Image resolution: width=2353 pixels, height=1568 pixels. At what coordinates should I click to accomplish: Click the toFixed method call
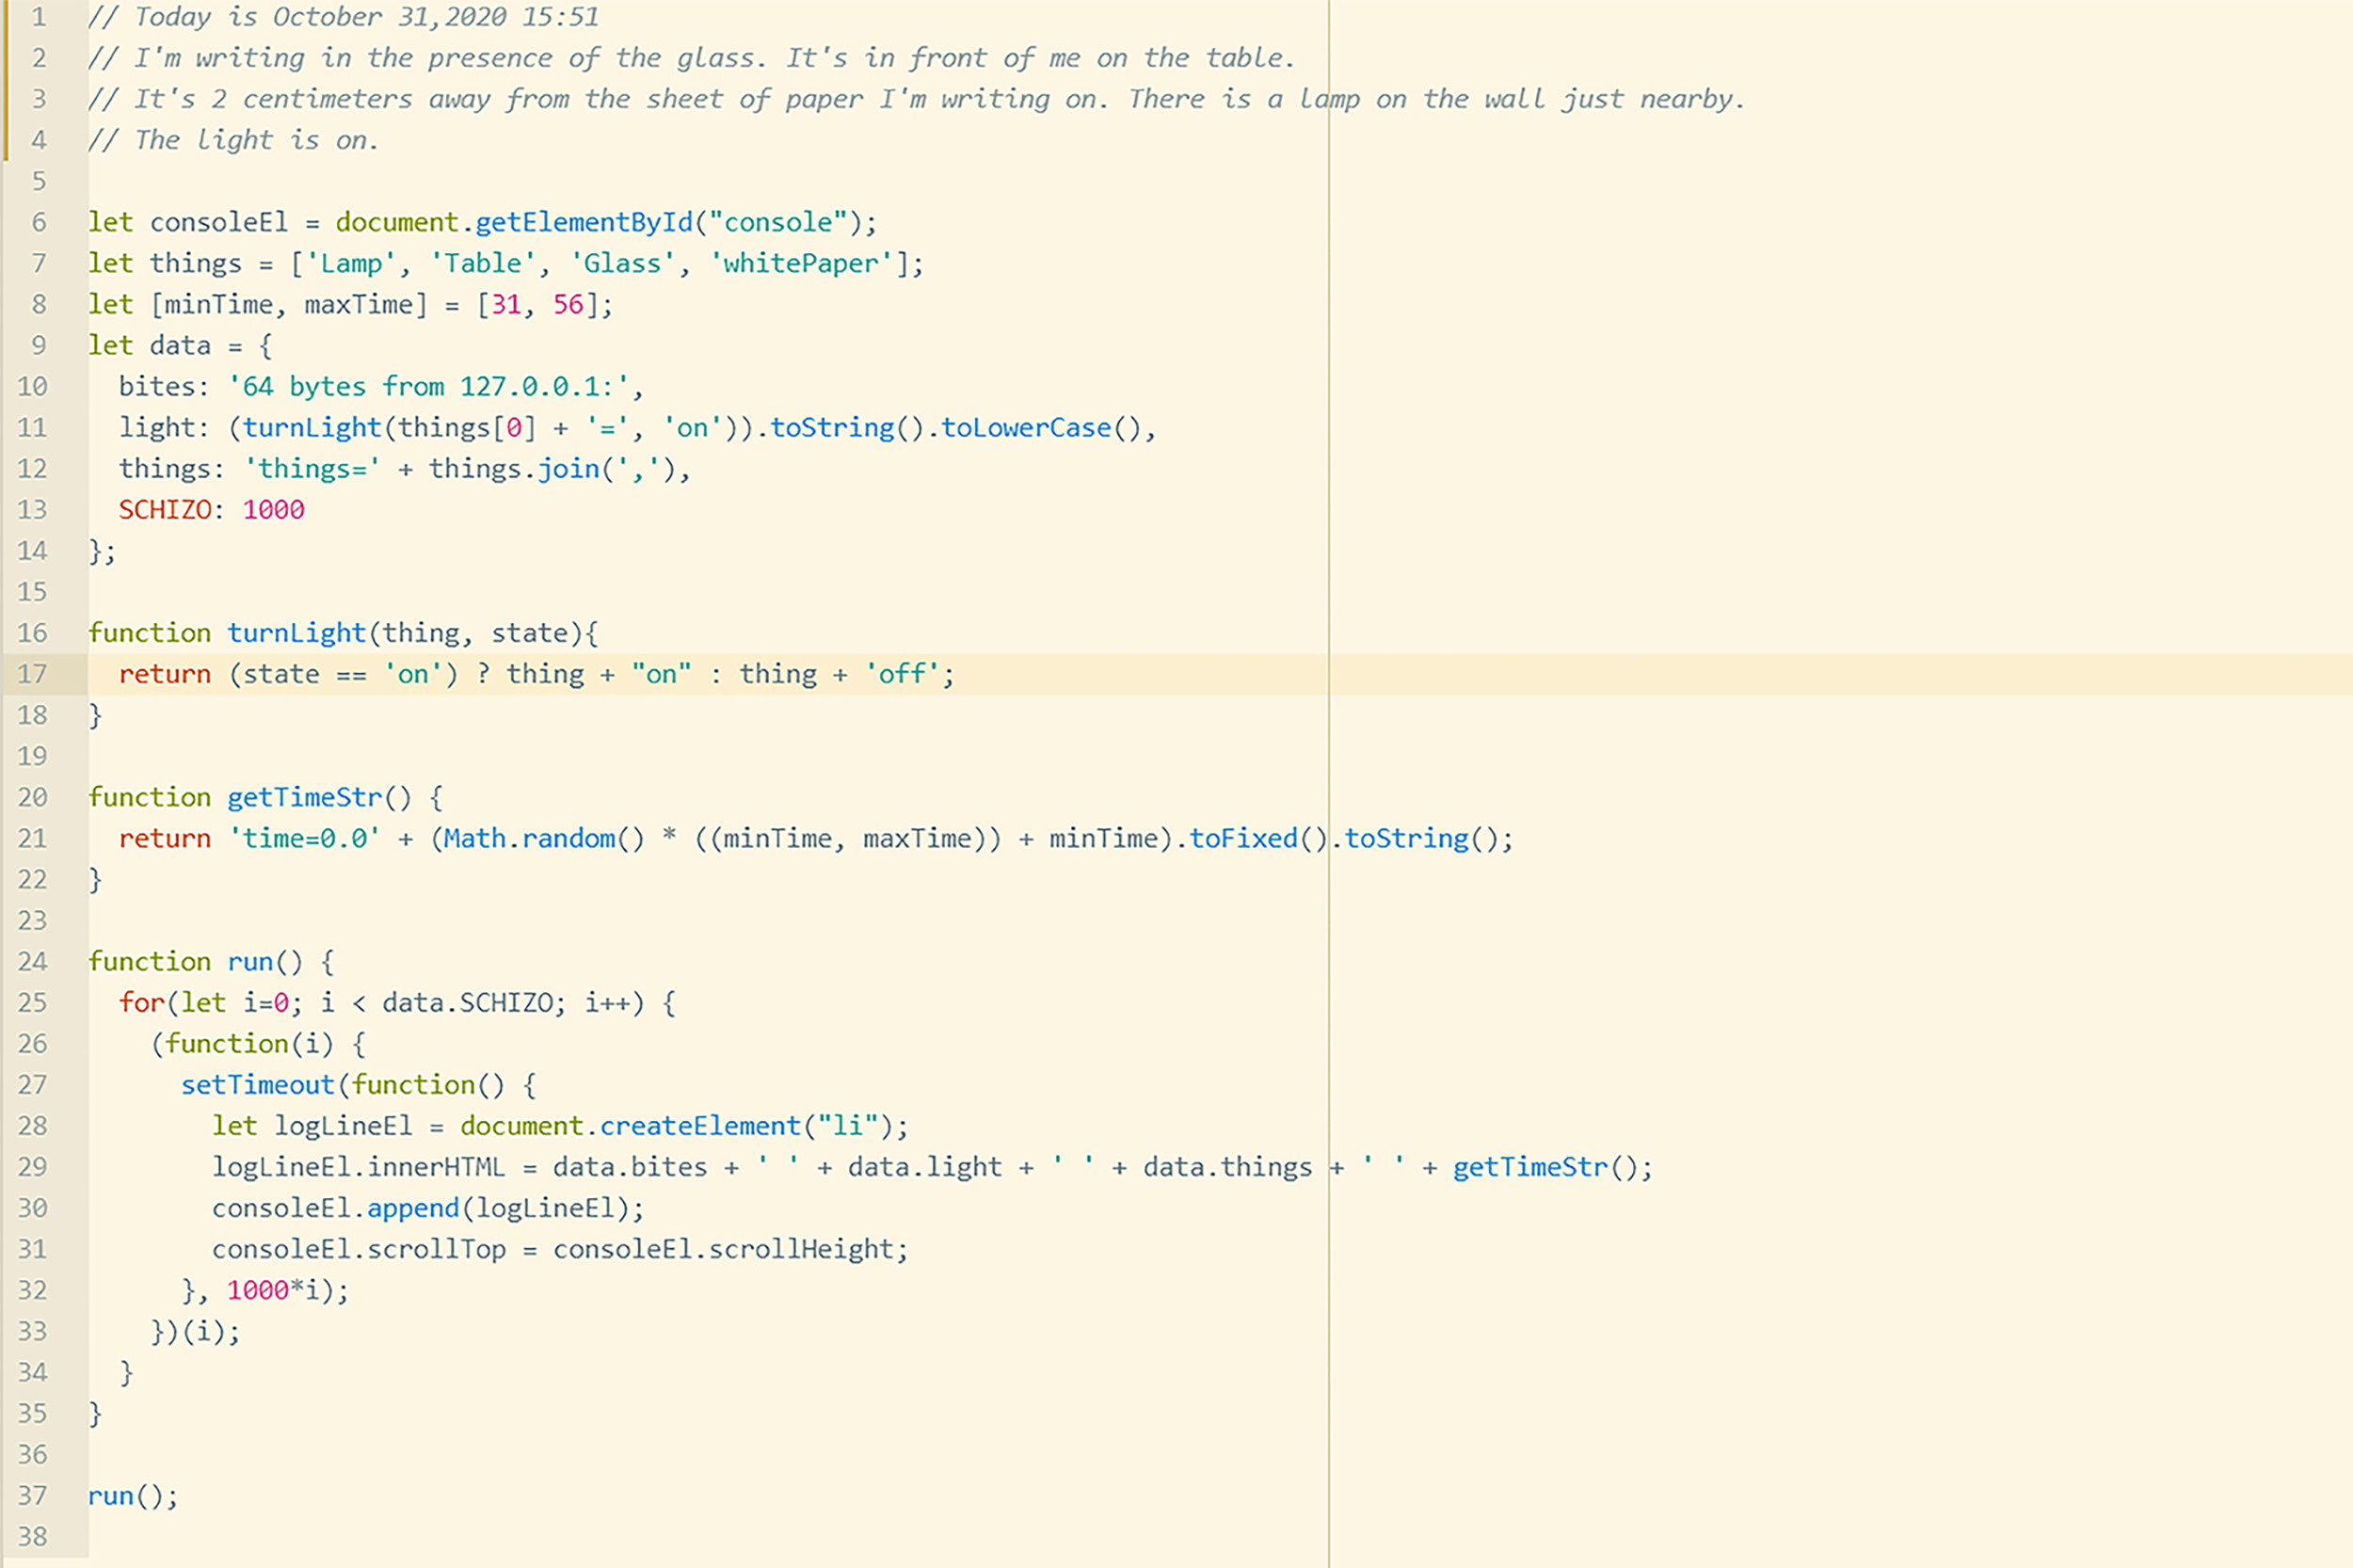click(x=1242, y=838)
